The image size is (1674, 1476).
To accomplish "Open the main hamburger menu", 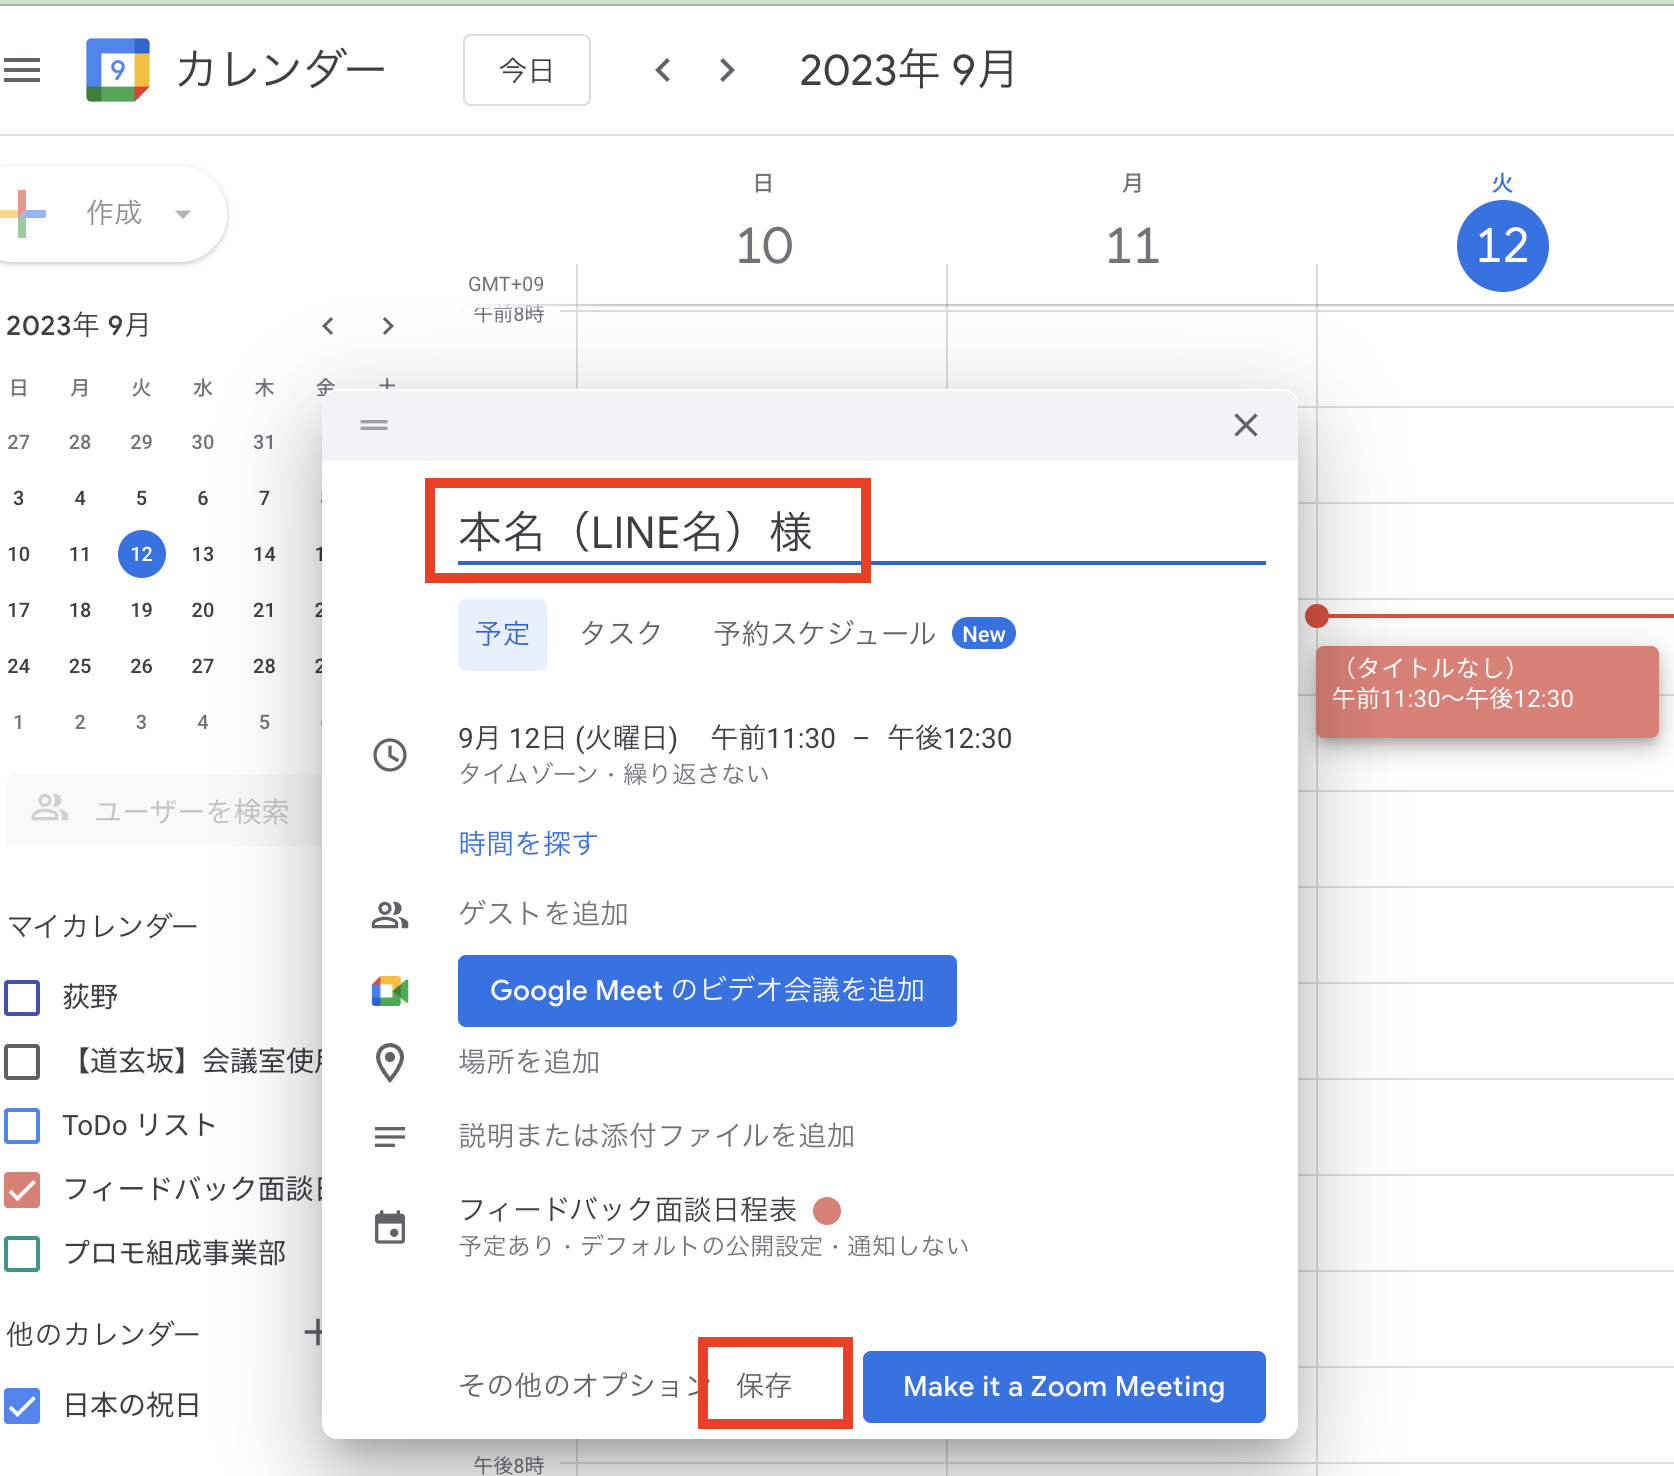I will [22, 70].
